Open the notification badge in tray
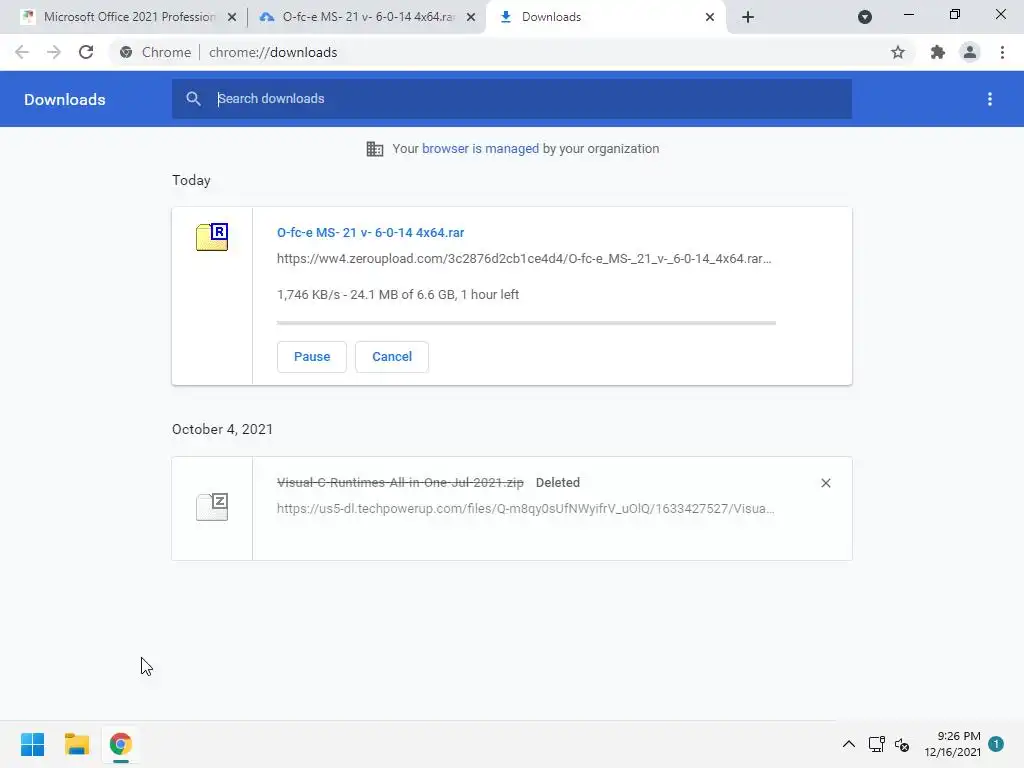The height and width of the screenshot is (768, 1024). [996, 744]
